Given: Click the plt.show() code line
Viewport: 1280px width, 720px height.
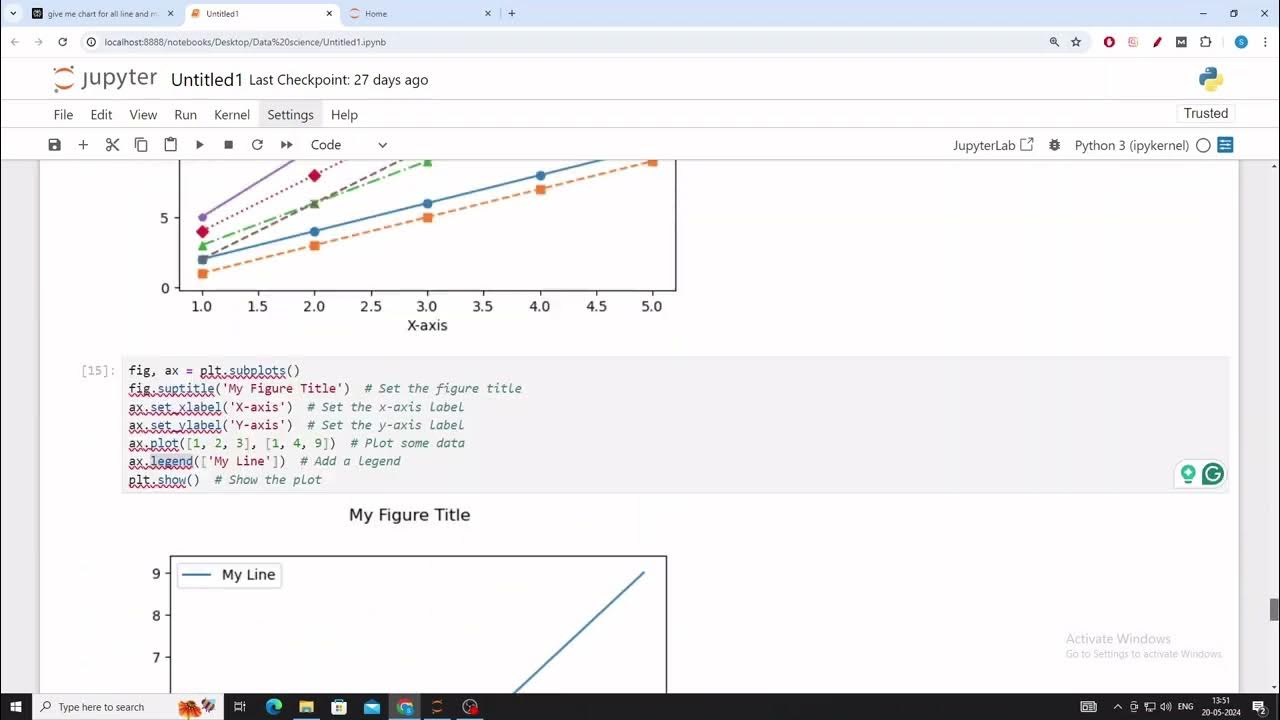Looking at the screenshot, I should pos(164,480).
